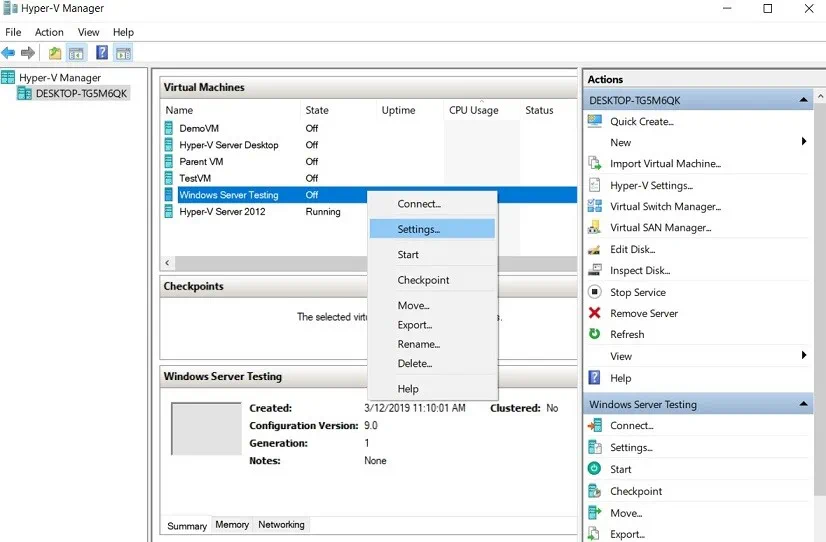The width and height of the screenshot is (826, 542).
Task: Open the Action menu in menu bar
Action: tap(49, 33)
